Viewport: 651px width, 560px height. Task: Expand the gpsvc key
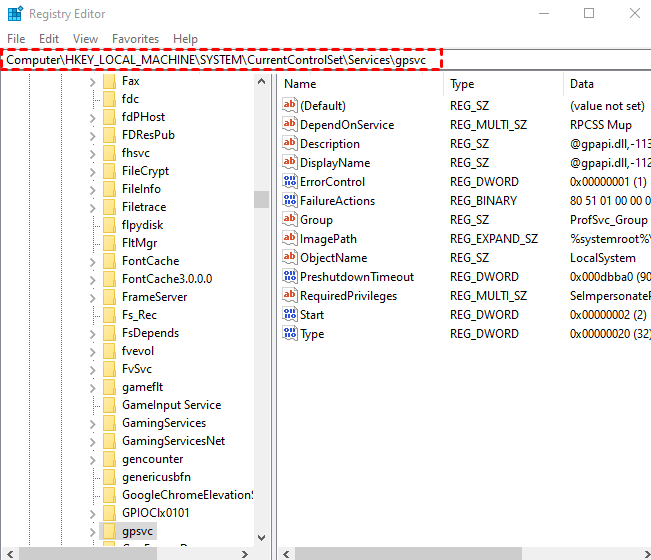pyautogui.click(x=93, y=532)
